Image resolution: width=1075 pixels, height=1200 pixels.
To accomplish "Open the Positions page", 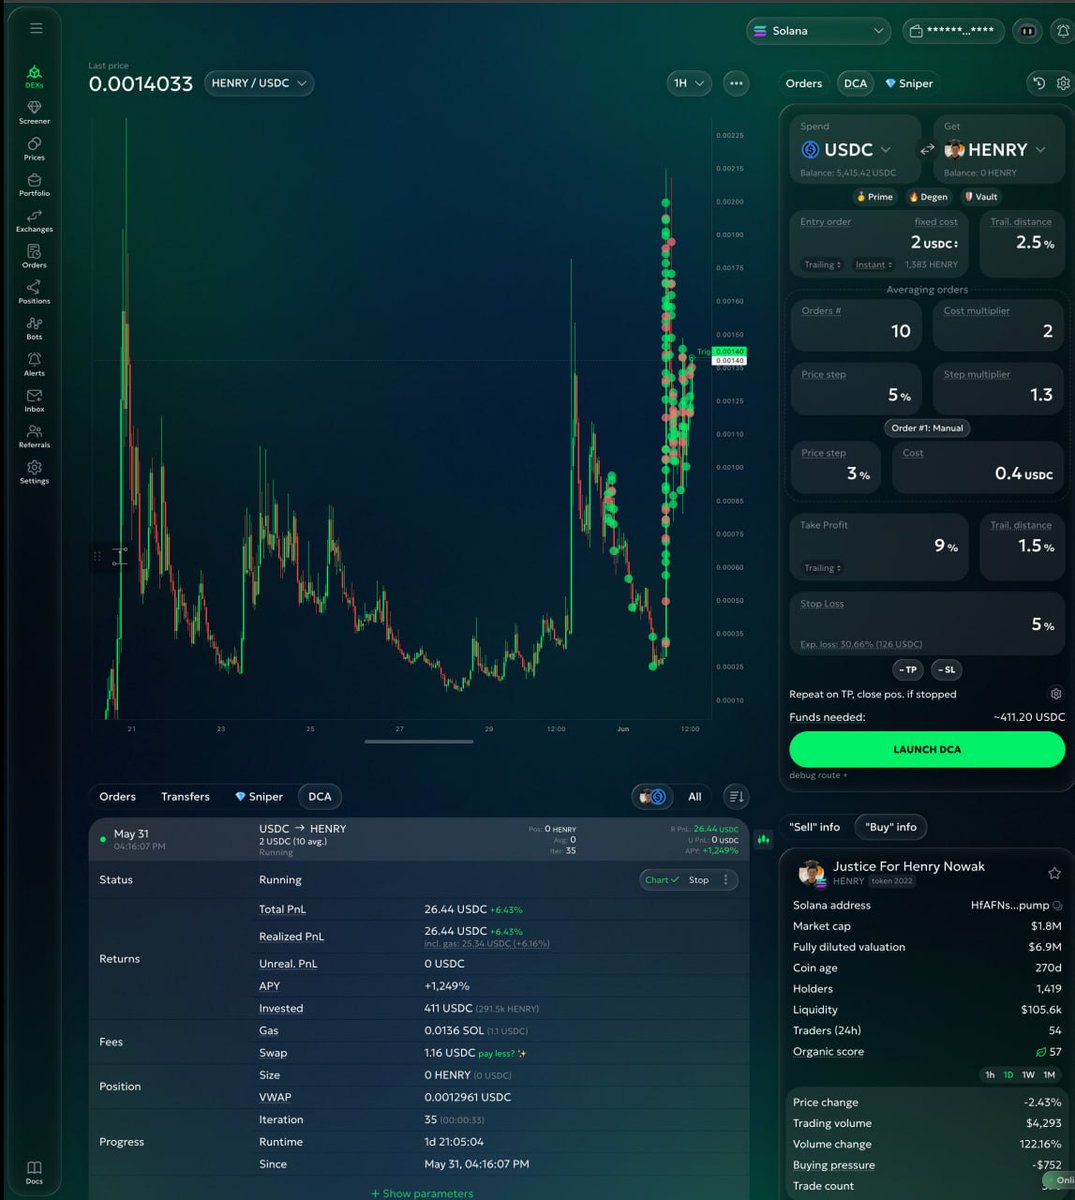I will pyautogui.click(x=34, y=292).
